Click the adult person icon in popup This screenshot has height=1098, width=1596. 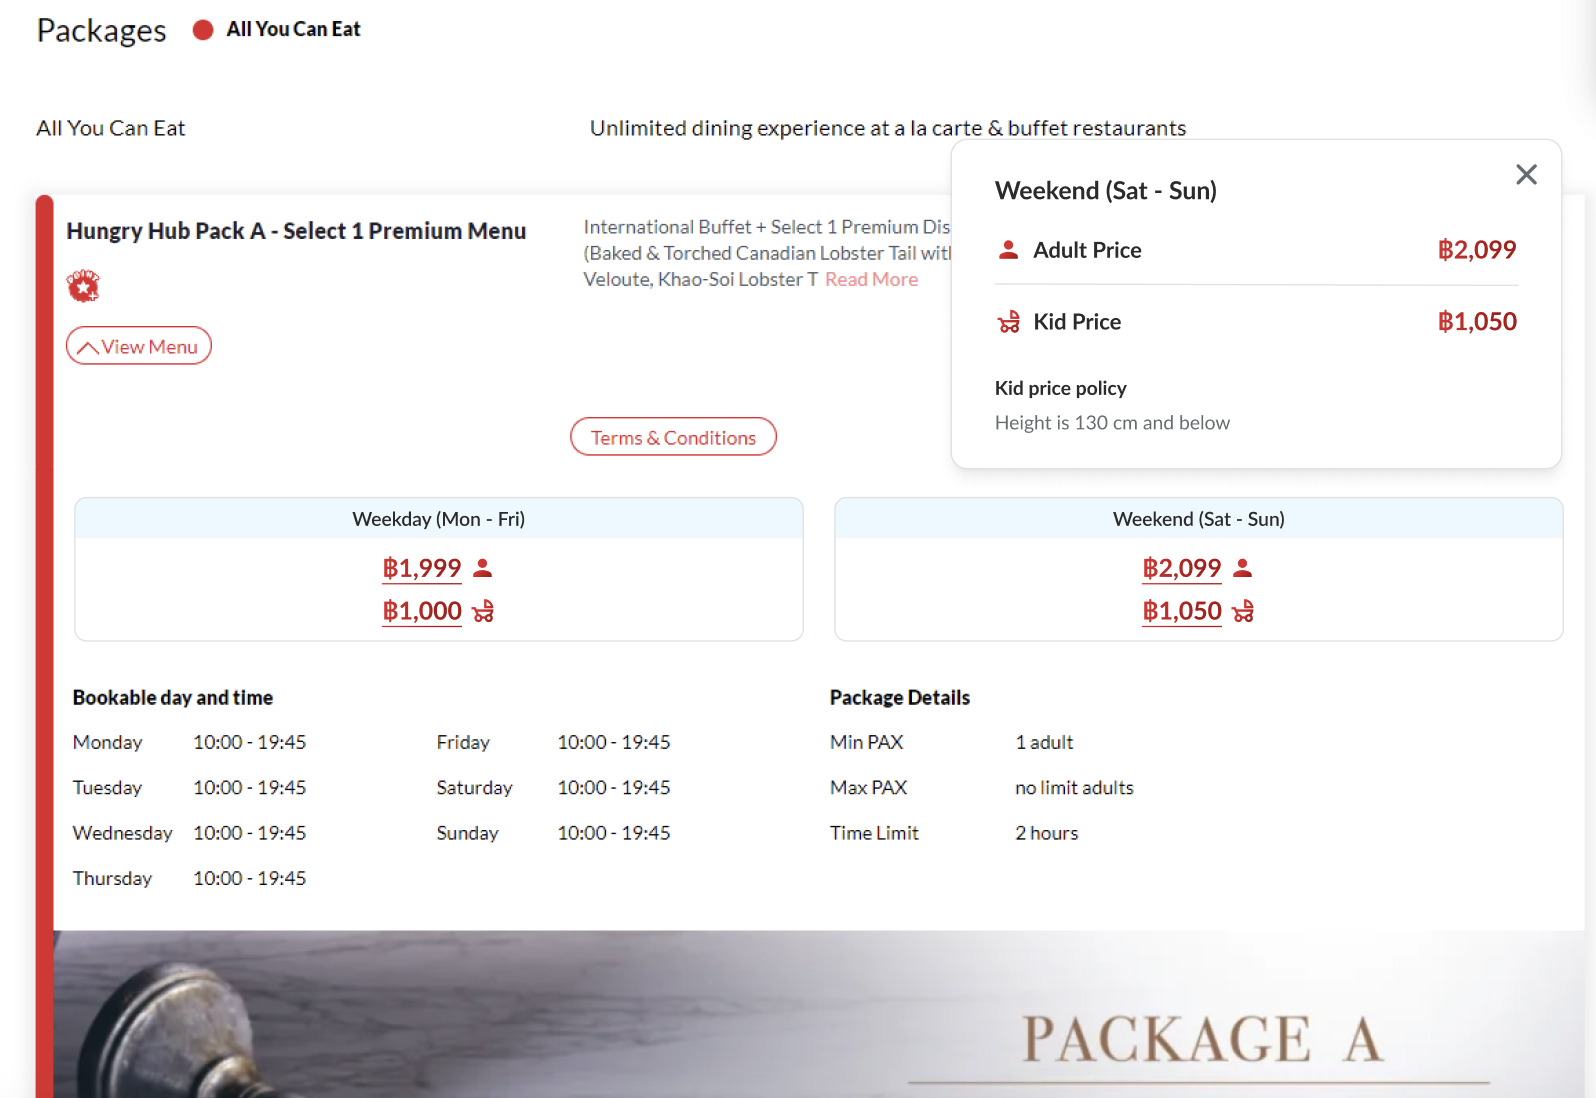(1008, 250)
